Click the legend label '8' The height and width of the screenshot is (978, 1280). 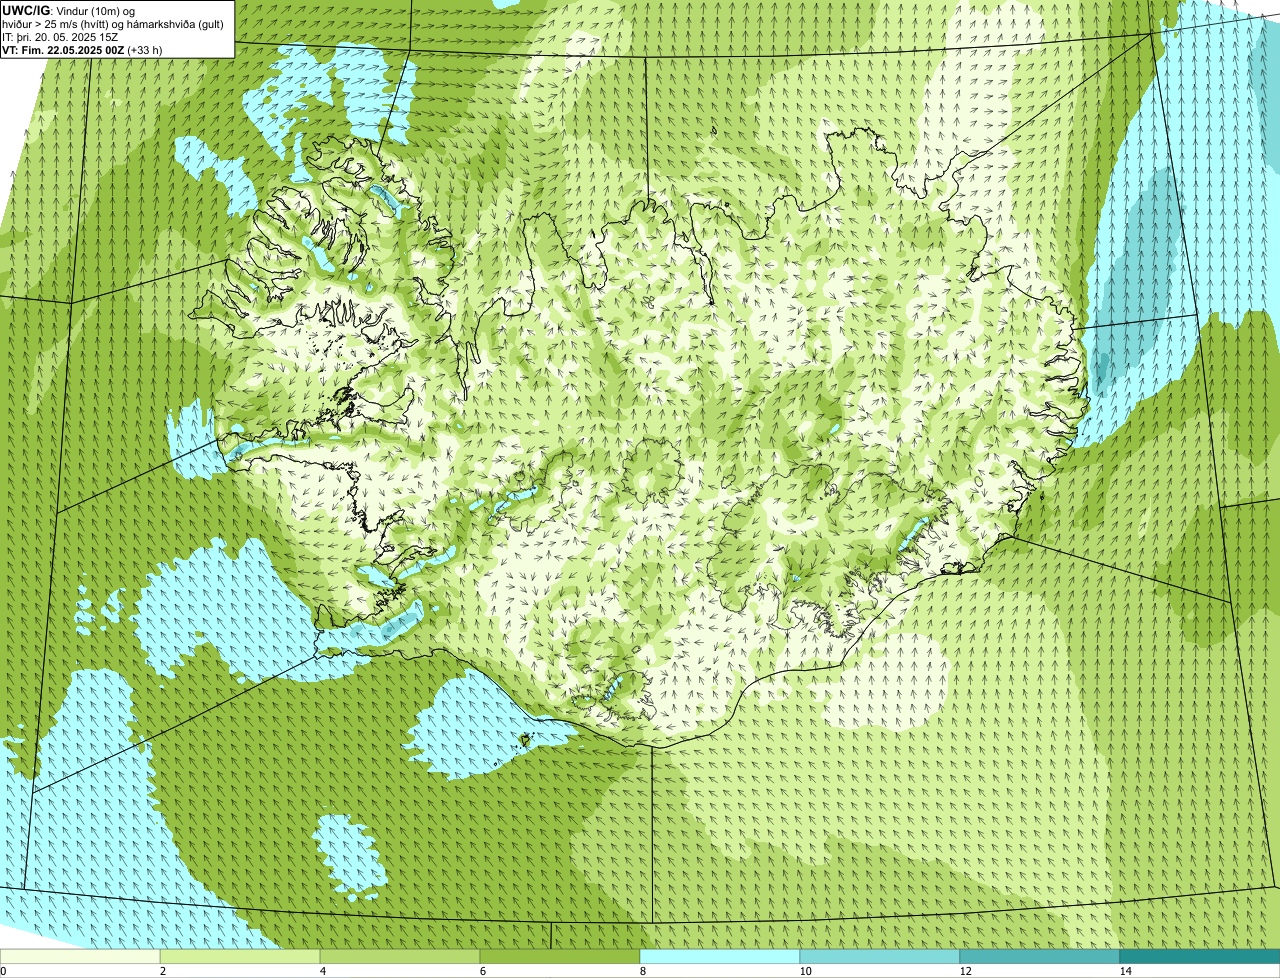[642, 971]
